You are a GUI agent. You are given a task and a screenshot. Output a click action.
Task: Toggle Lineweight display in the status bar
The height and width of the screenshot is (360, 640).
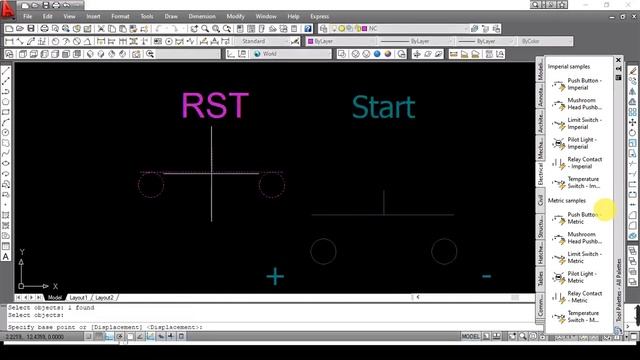point(171,336)
